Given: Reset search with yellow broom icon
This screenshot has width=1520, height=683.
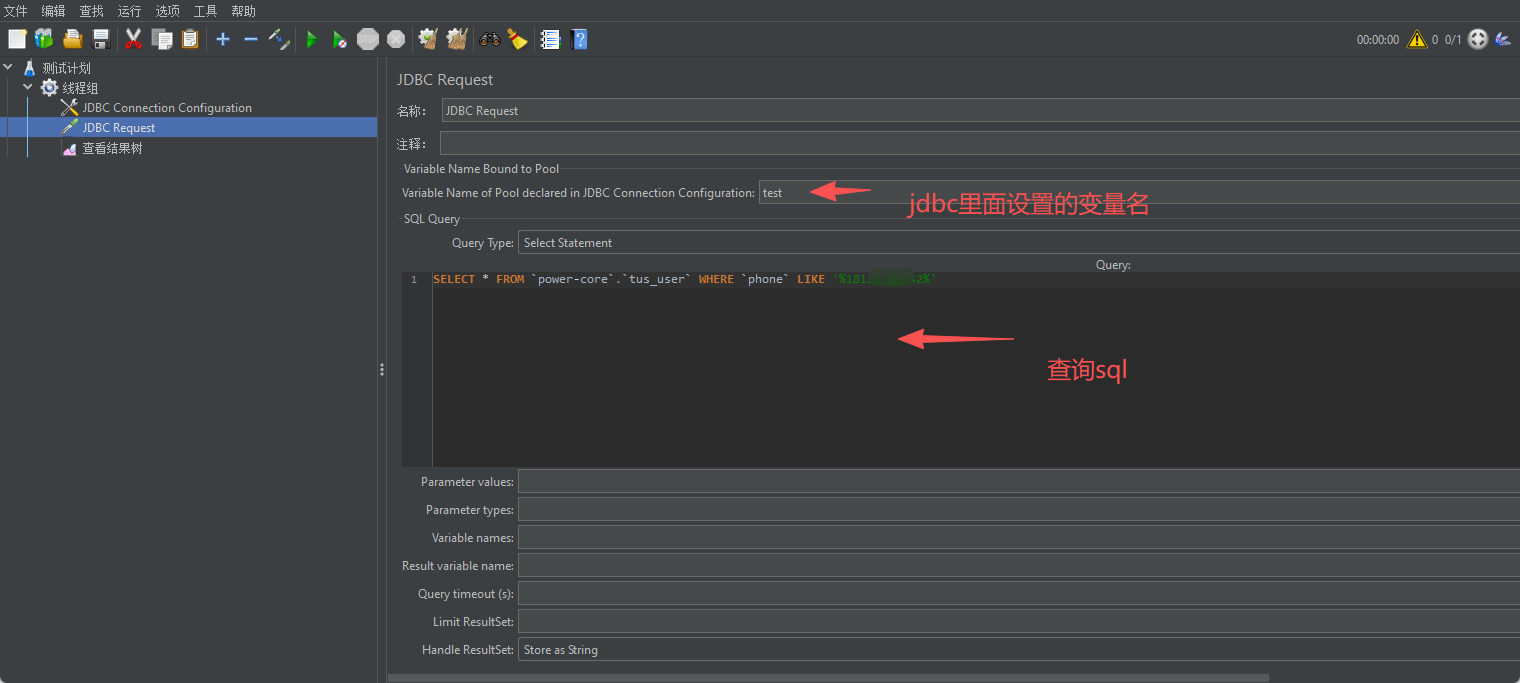Looking at the screenshot, I should pos(517,39).
